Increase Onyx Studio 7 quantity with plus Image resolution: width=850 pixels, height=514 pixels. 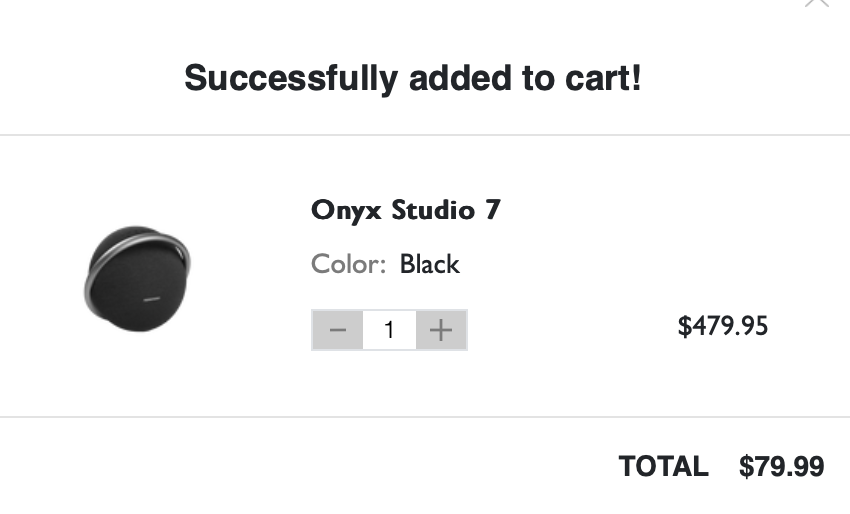tap(441, 330)
